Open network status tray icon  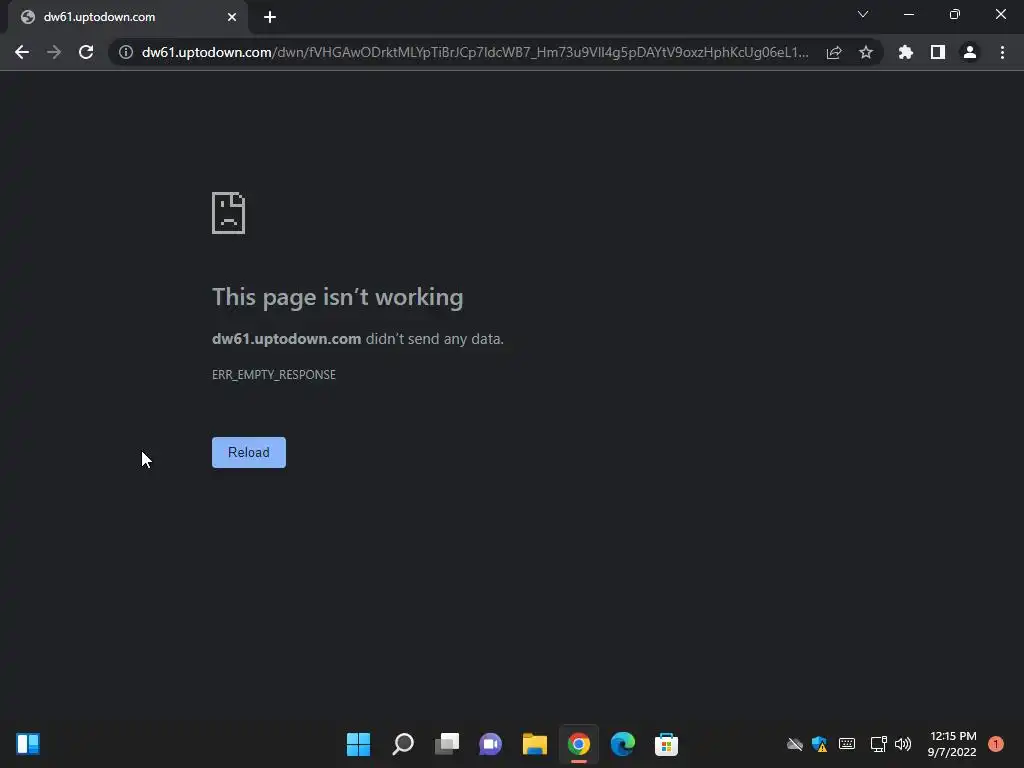coord(878,744)
